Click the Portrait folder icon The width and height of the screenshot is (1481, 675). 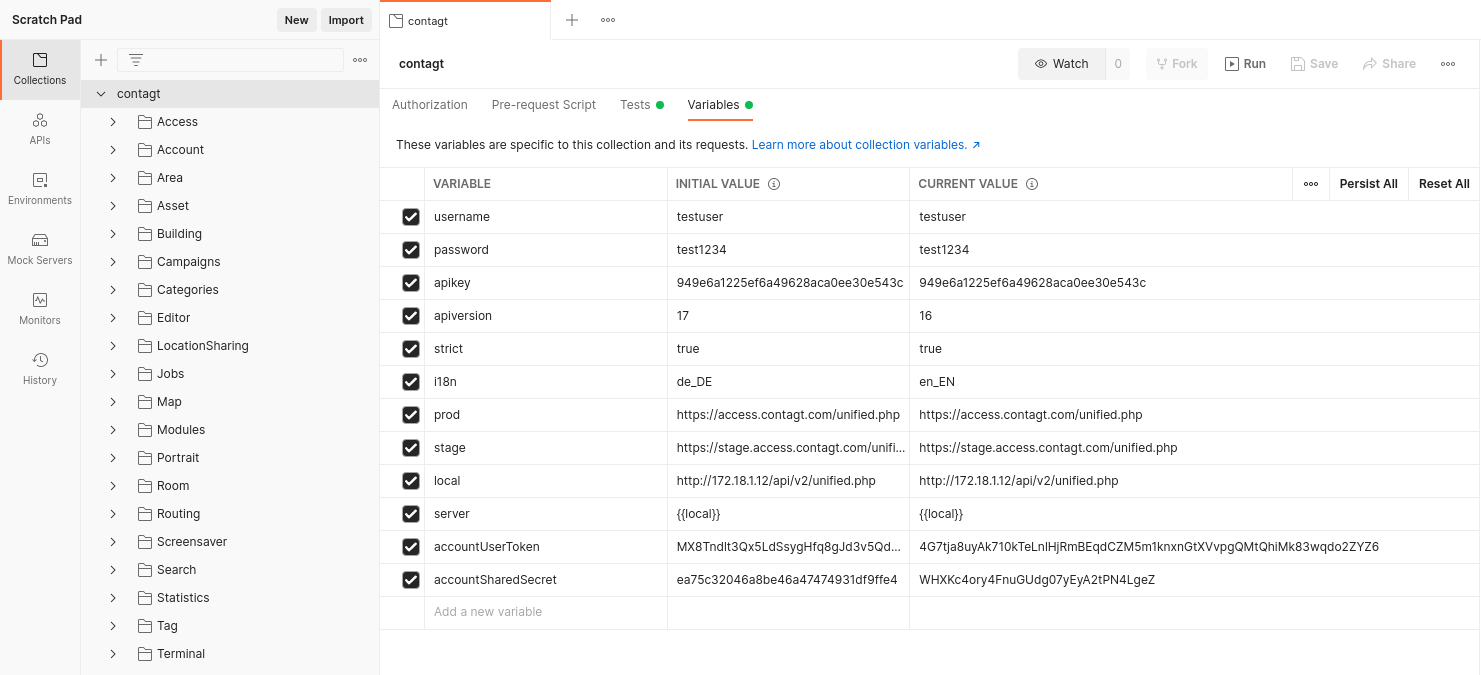click(x=144, y=458)
